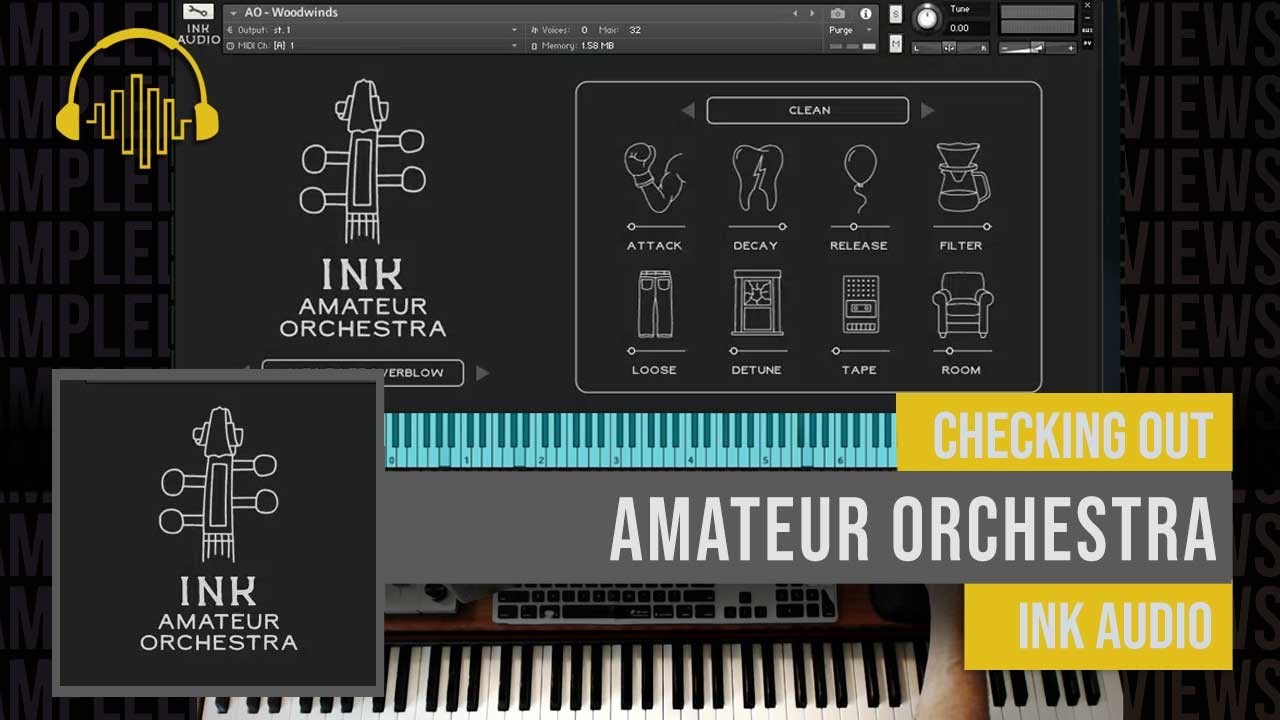
Task: Click the pan slider below the Tune value
Action: pos(950,47)
